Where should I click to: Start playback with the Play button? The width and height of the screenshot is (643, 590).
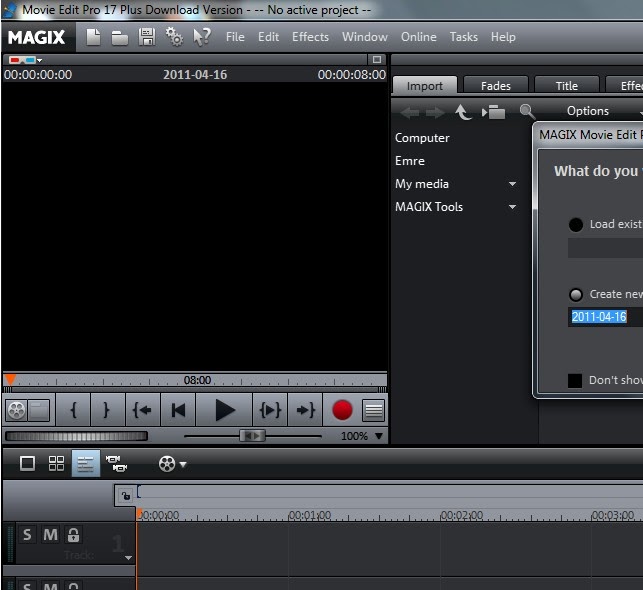[x=224, y=410]
